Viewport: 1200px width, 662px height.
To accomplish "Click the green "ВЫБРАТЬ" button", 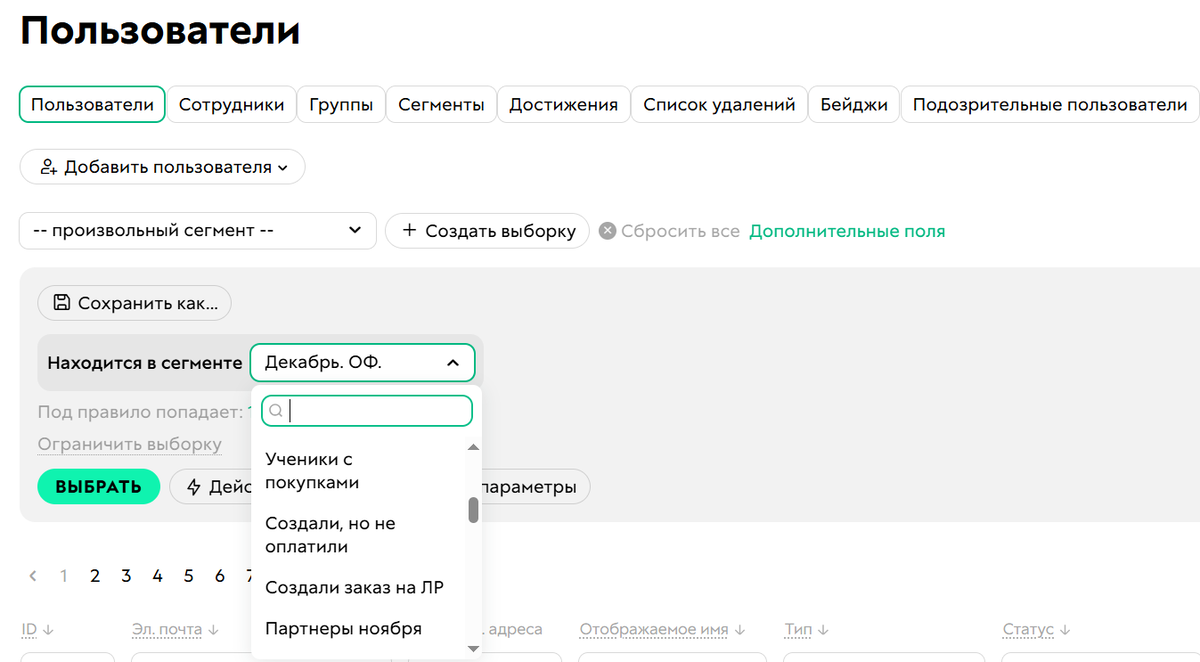I will point(98,486).
